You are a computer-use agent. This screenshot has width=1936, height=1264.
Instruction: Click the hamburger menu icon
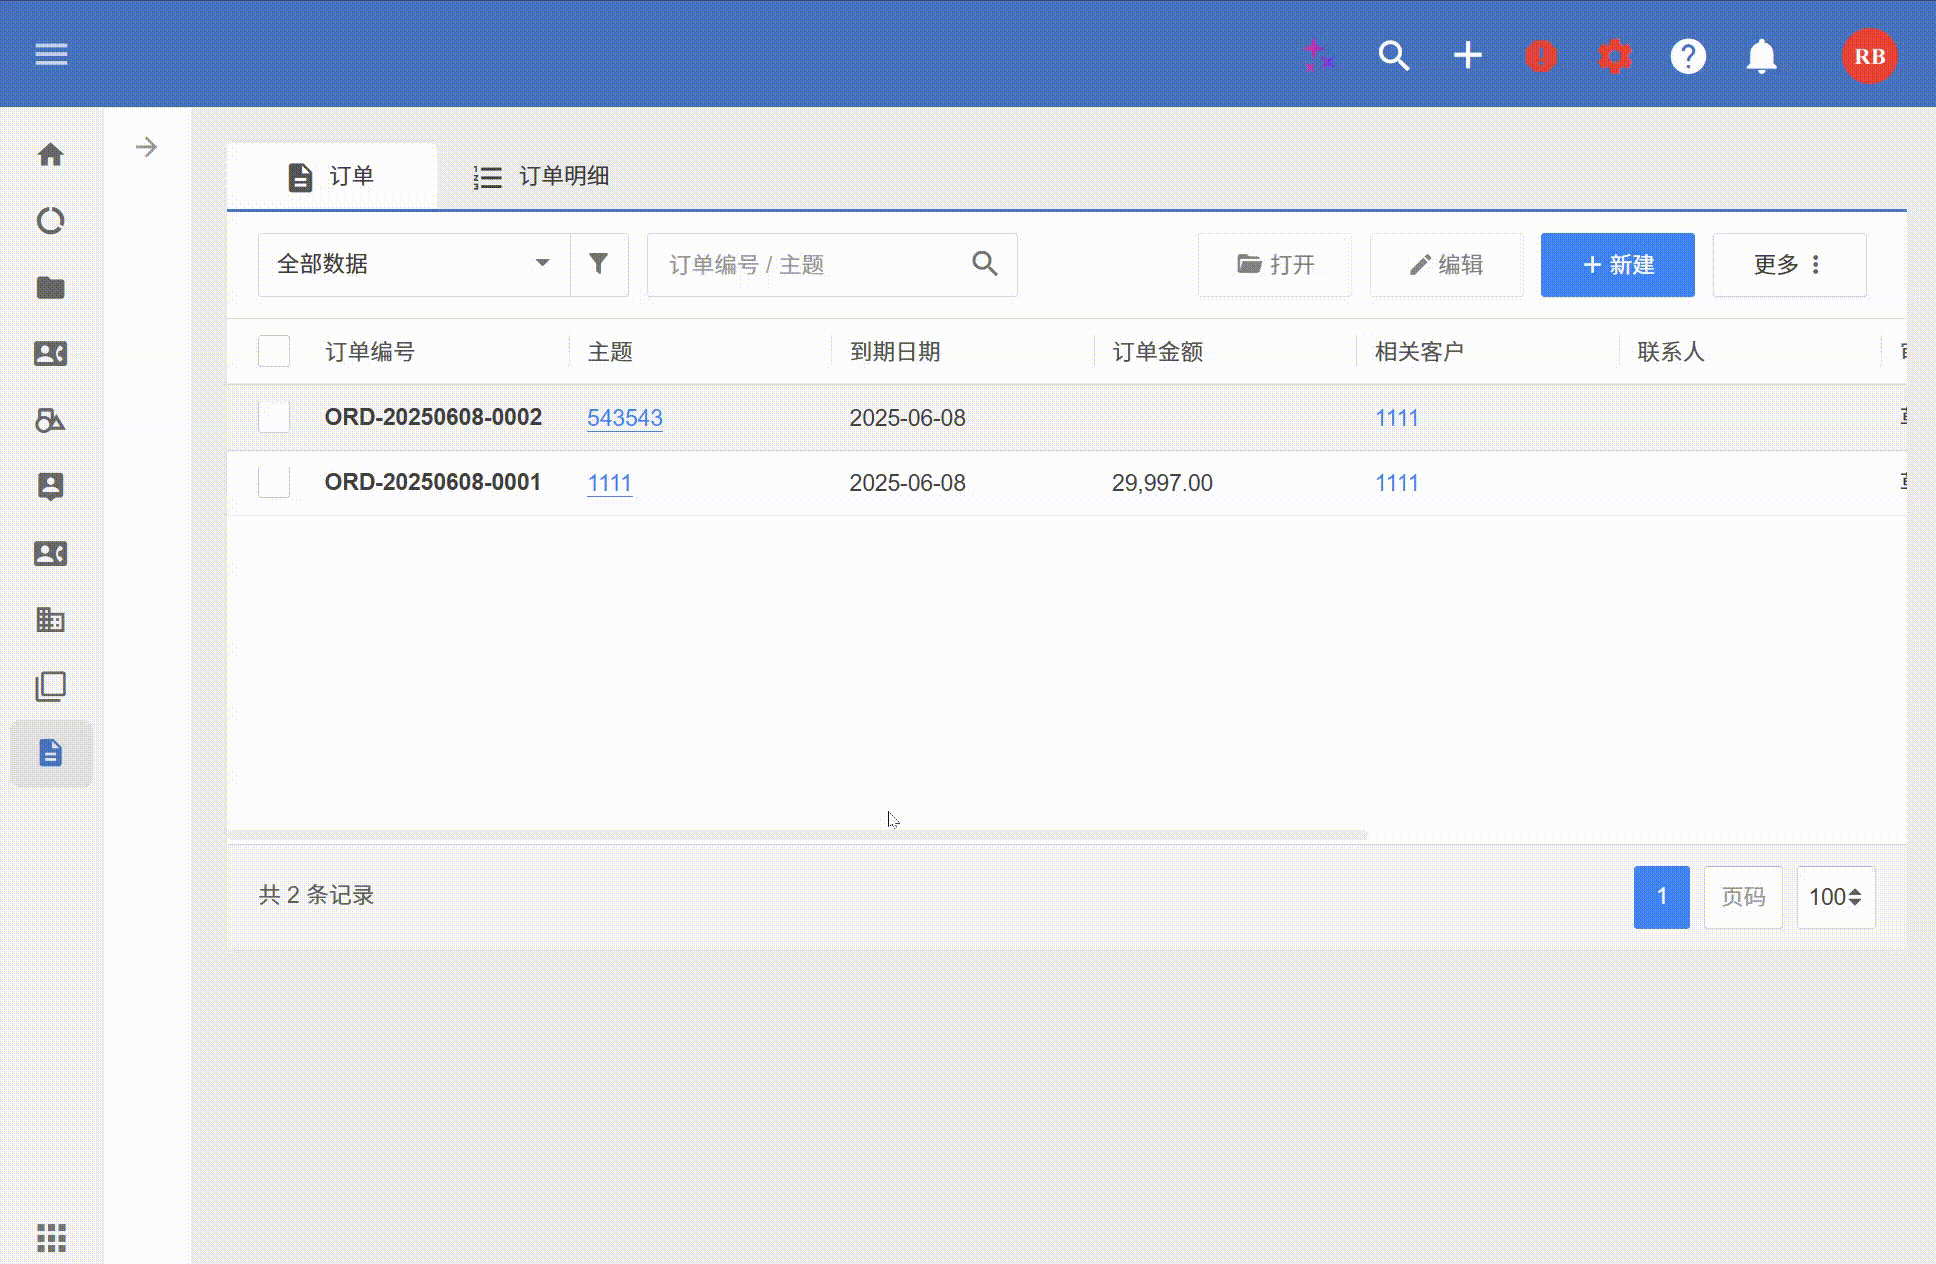click(x=51, y=54)
